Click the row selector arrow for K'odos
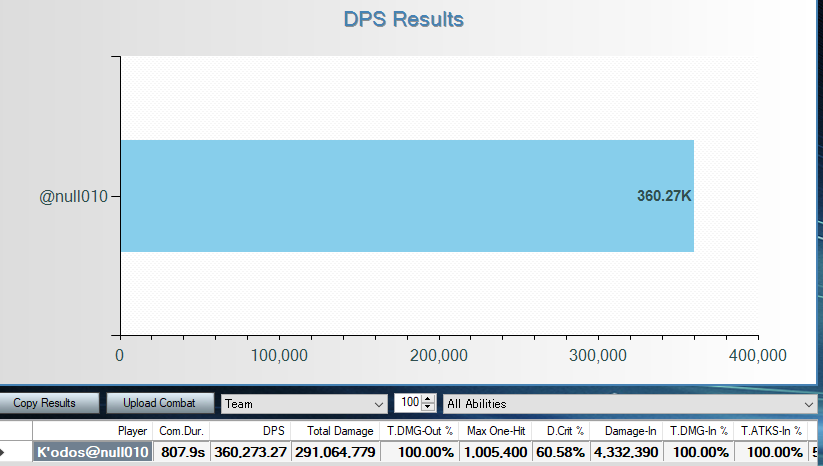The width and height of the screenshot is (823, 466). coord(16,453)
